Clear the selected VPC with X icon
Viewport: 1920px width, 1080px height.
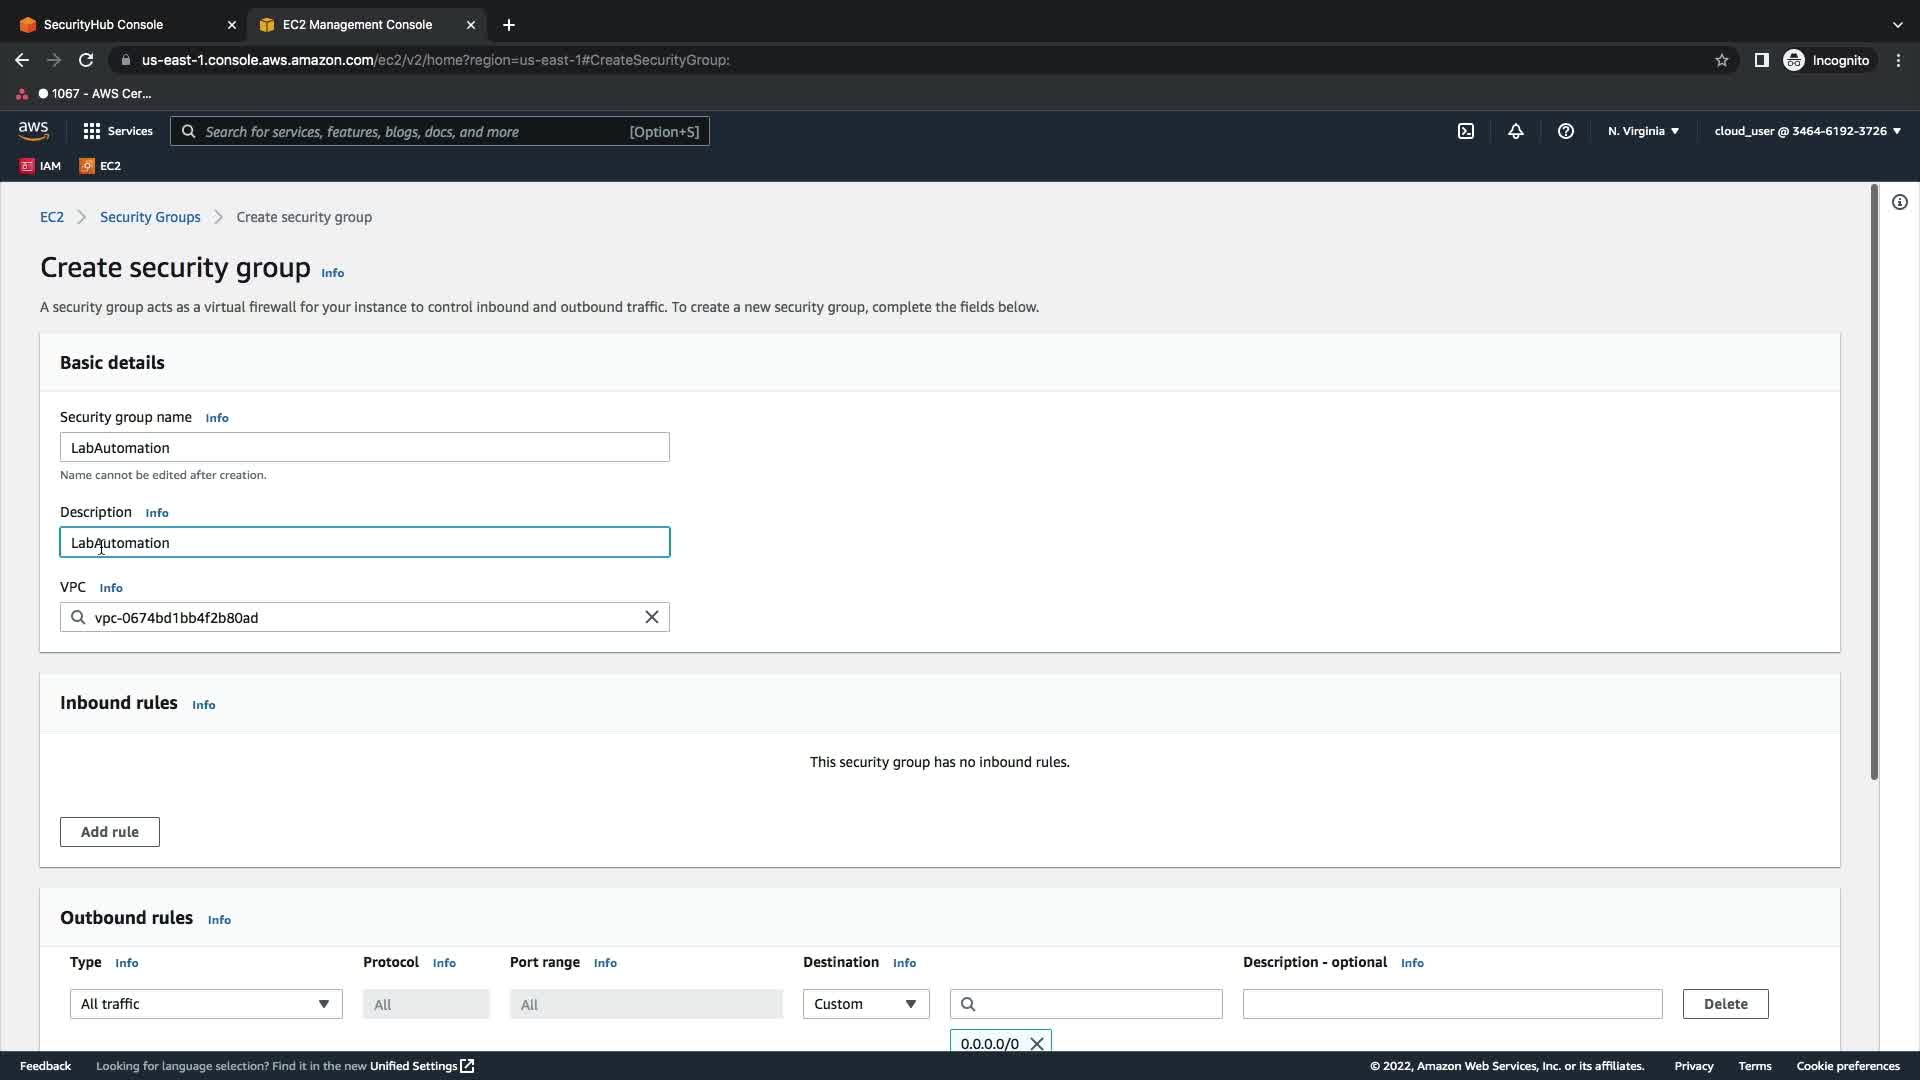652,617
